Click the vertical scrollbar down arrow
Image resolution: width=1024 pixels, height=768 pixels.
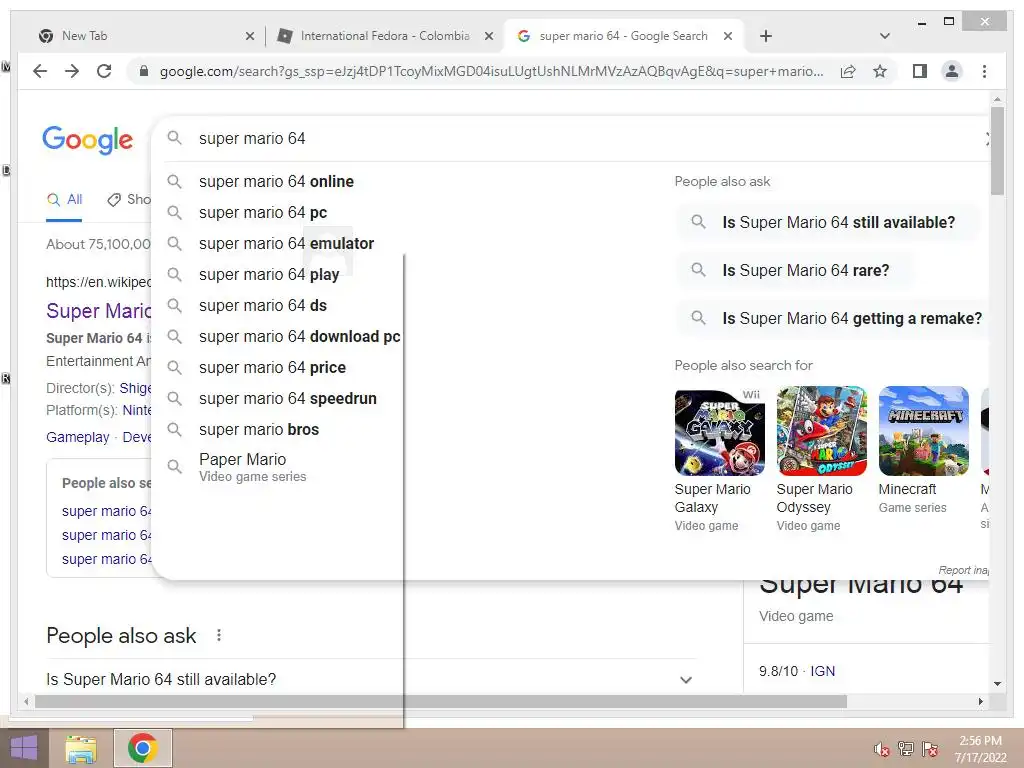point(997,684)
